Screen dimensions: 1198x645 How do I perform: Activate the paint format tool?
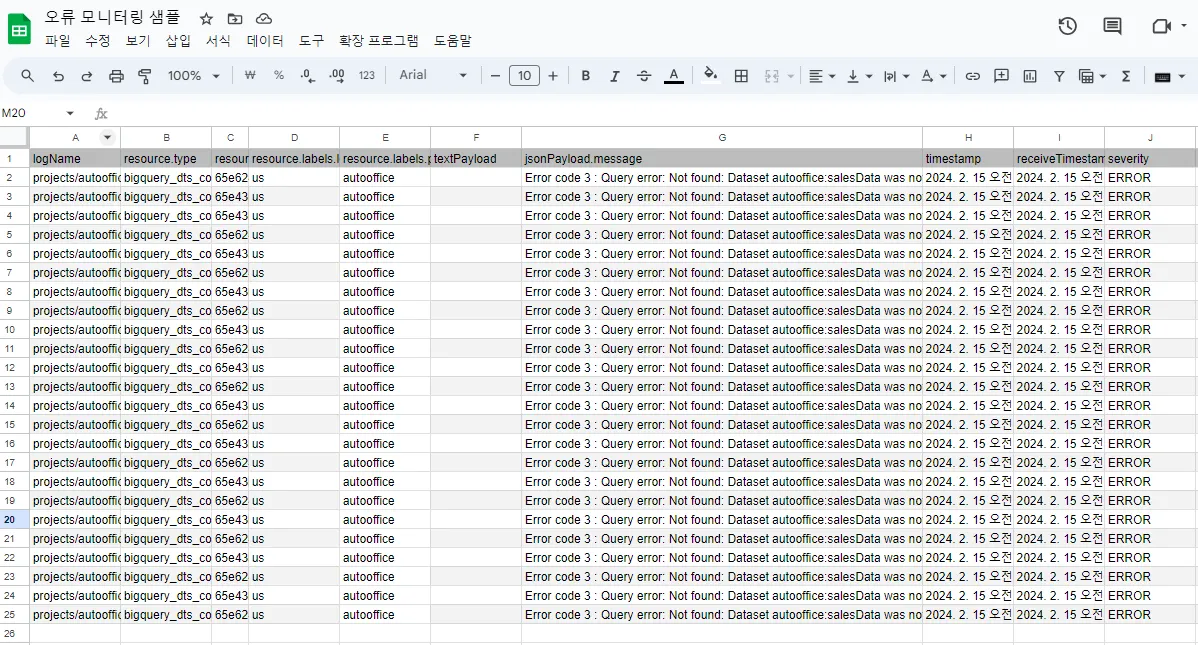tap(144, 76)
